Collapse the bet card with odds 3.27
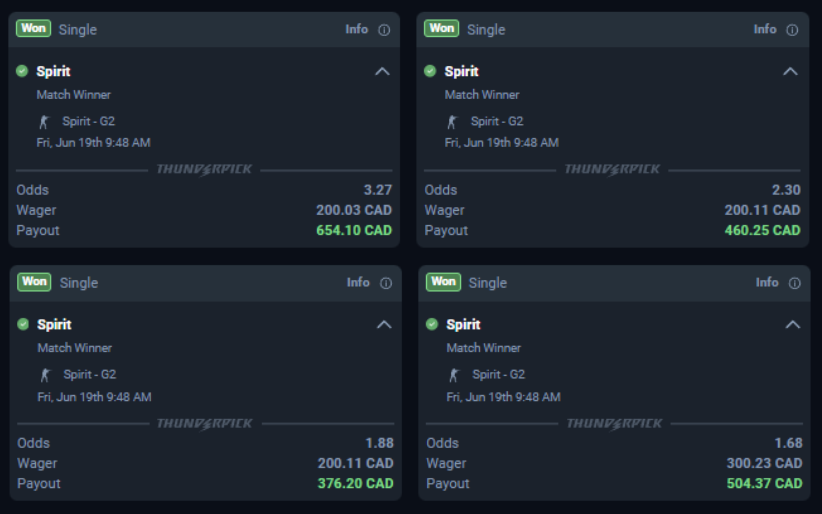Image resolution: width=822 pixels, height=514 pixels. [382, 71]
